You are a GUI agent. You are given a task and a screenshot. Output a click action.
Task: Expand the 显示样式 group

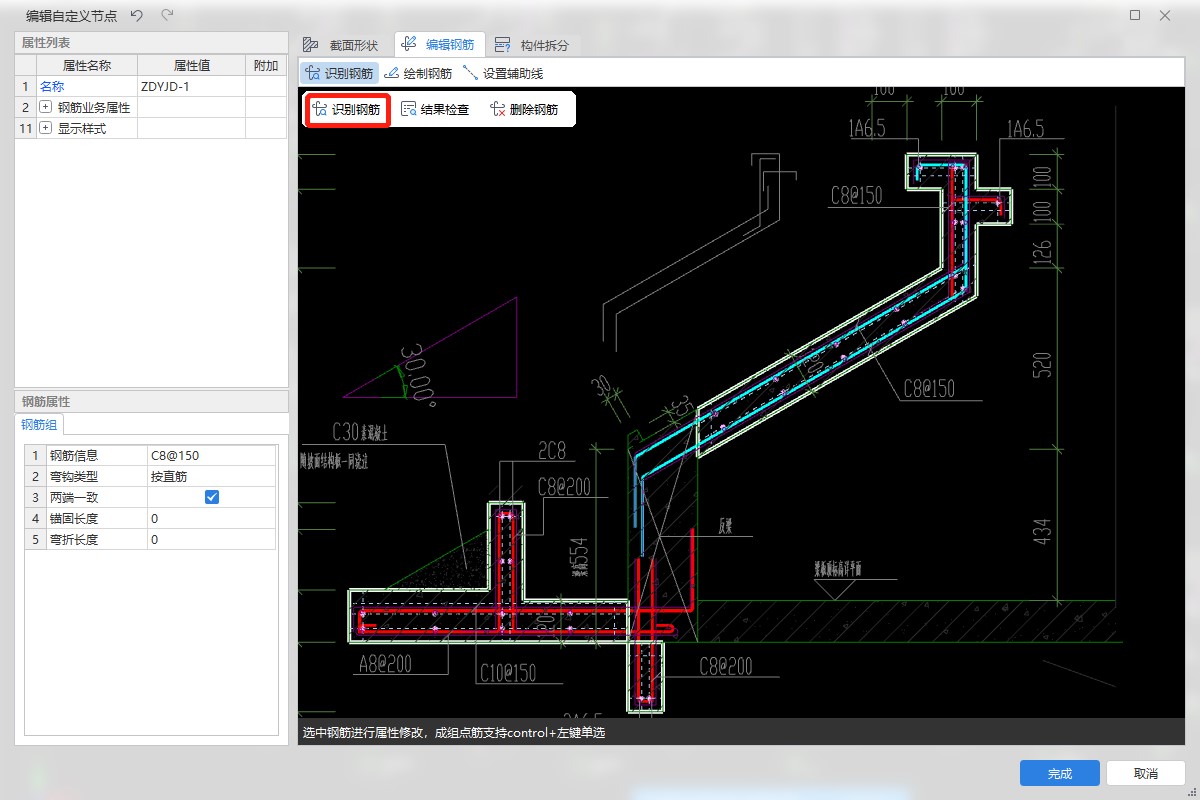45,128
